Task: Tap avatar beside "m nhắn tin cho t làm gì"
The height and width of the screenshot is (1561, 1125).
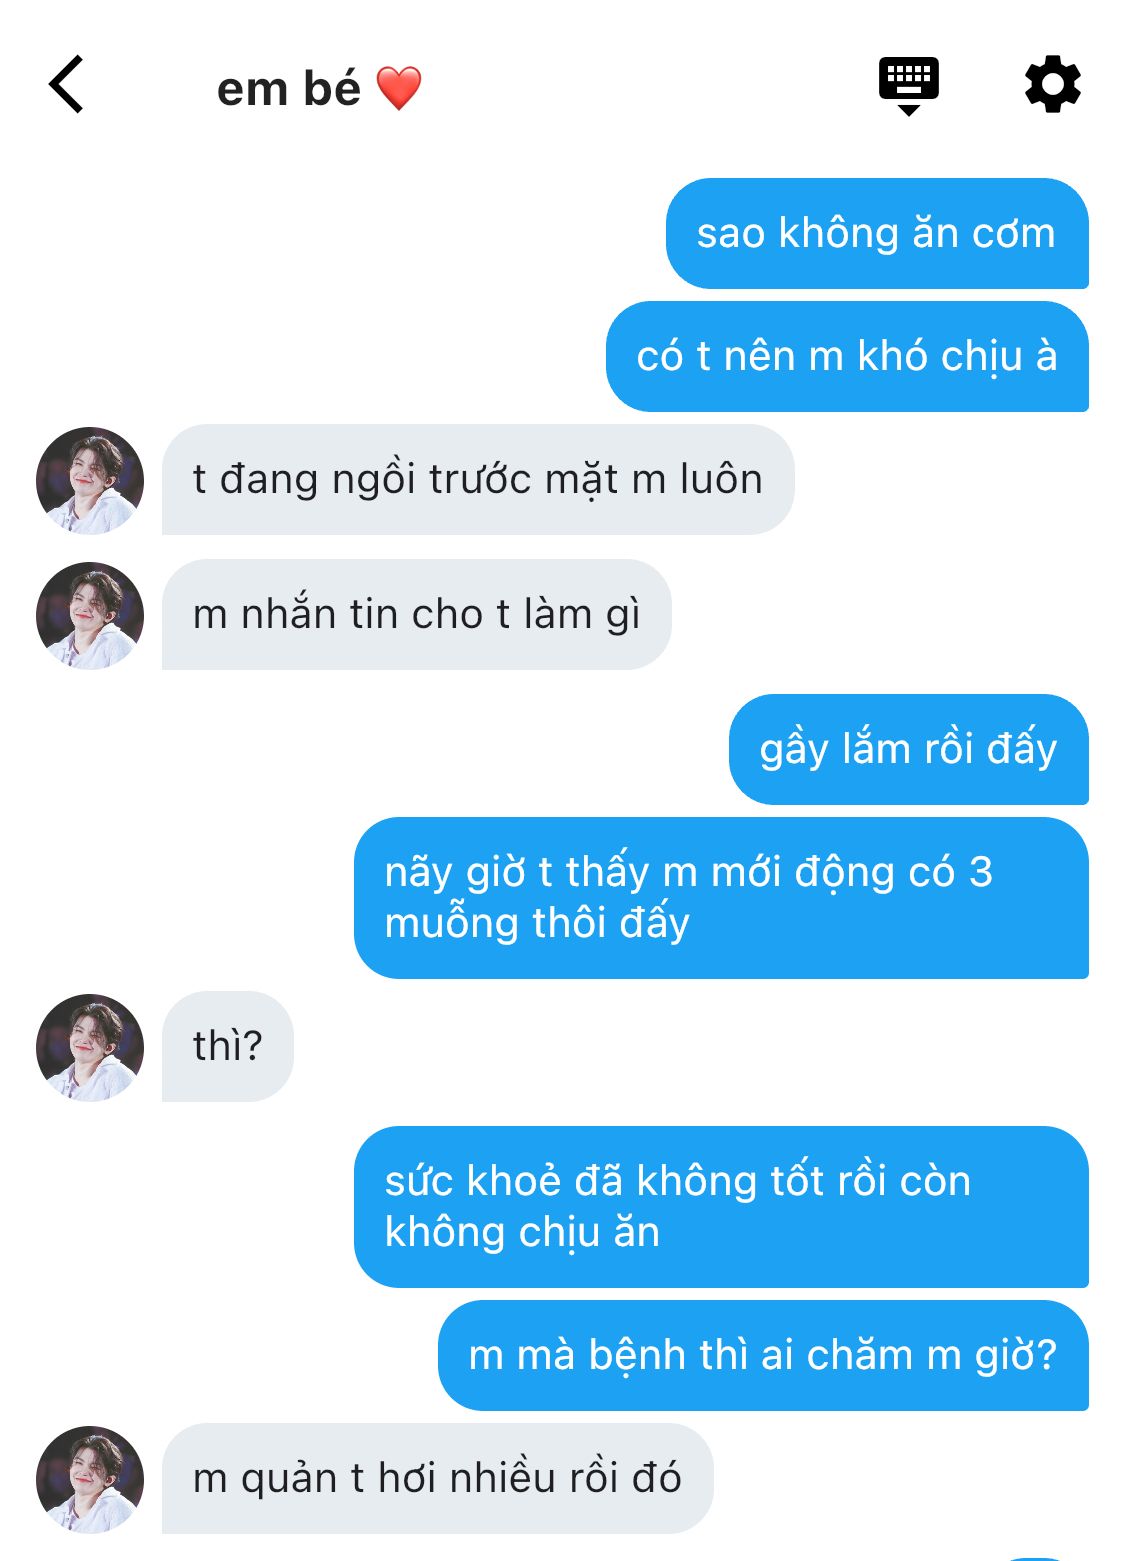Action: click(90, 615)
